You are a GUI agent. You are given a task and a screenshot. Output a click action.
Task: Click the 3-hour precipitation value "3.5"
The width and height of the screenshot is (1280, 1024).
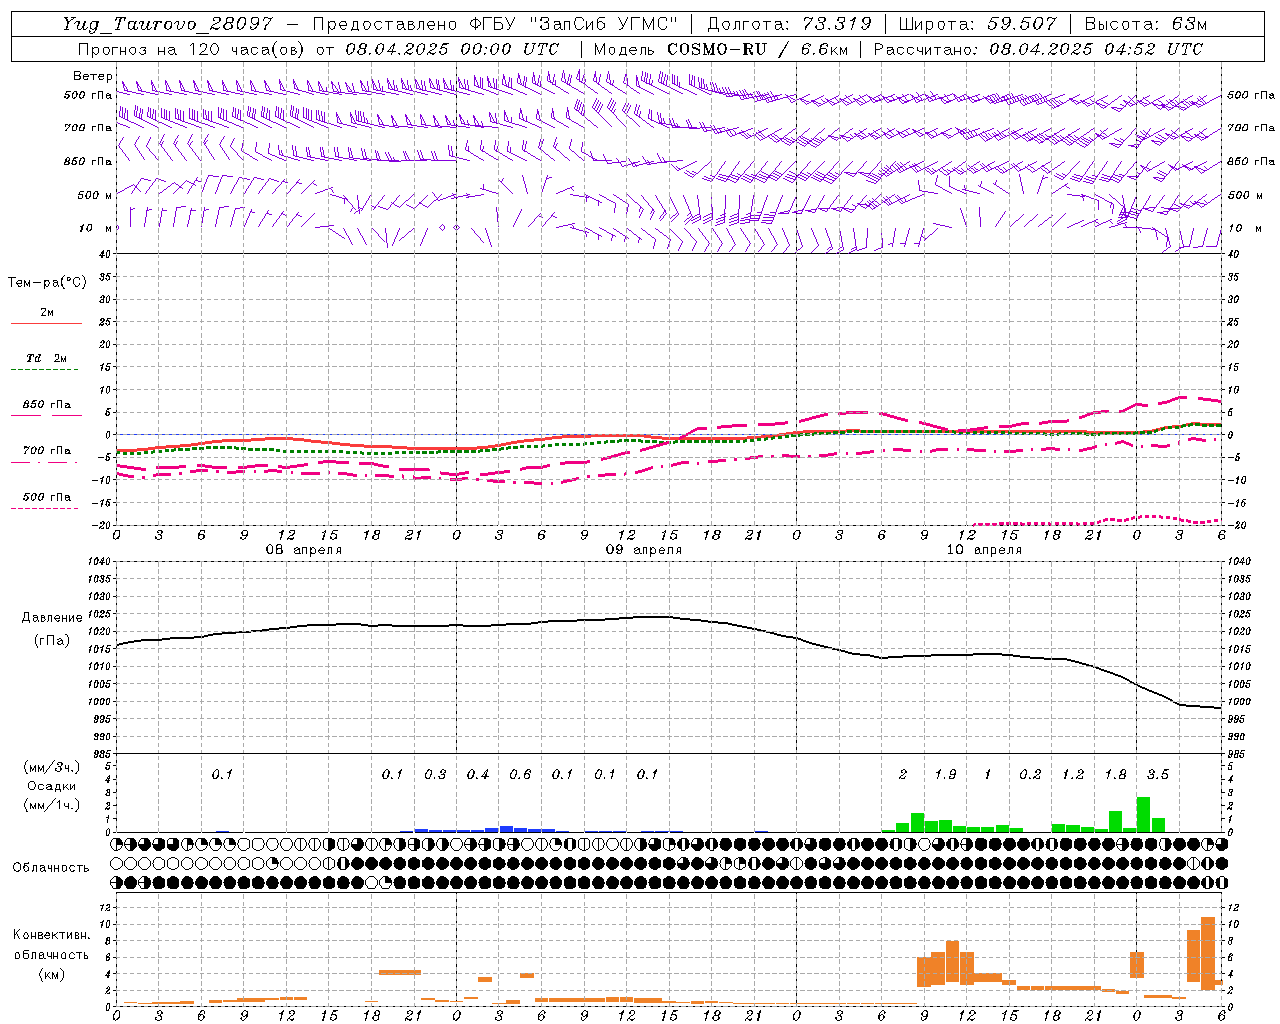[x=1158, y=775]
